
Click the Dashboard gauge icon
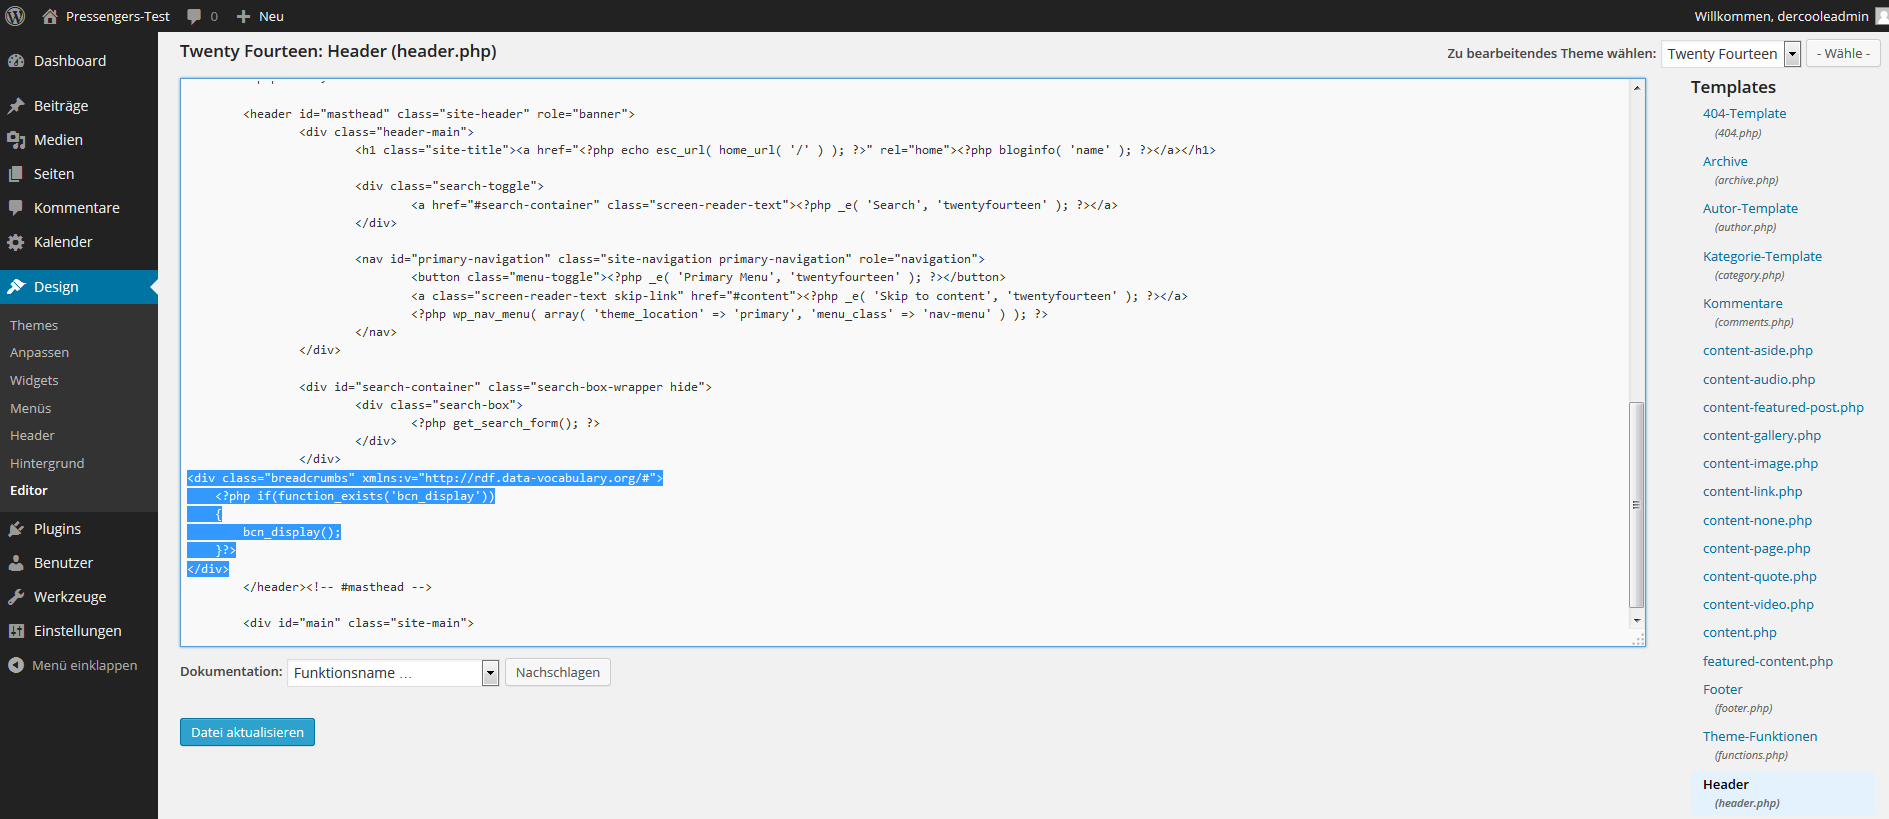tap(16, 61)
